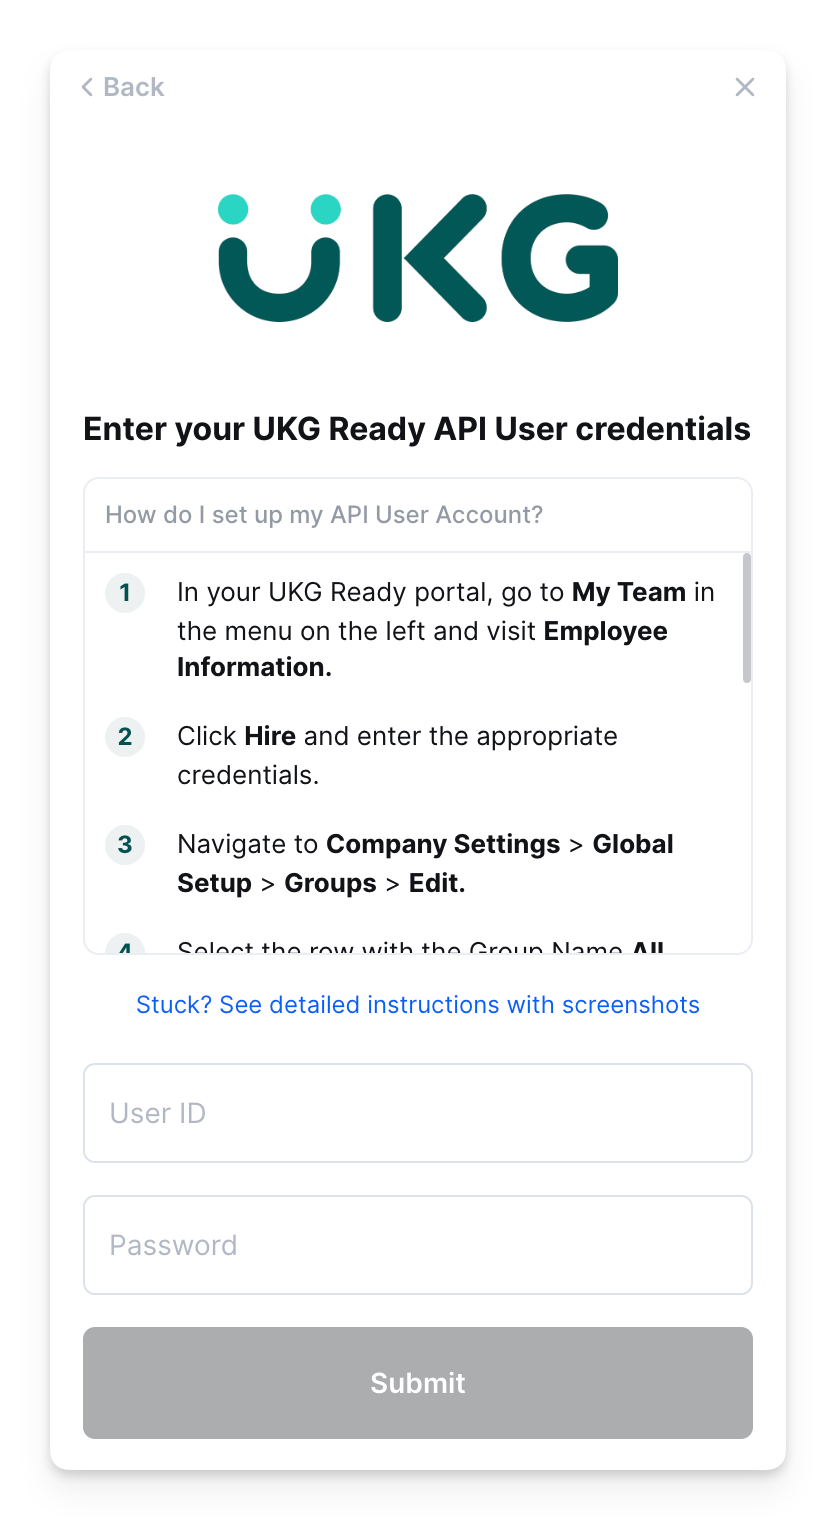Click the instructions panel scrollbar thumb

click(747, 618)
